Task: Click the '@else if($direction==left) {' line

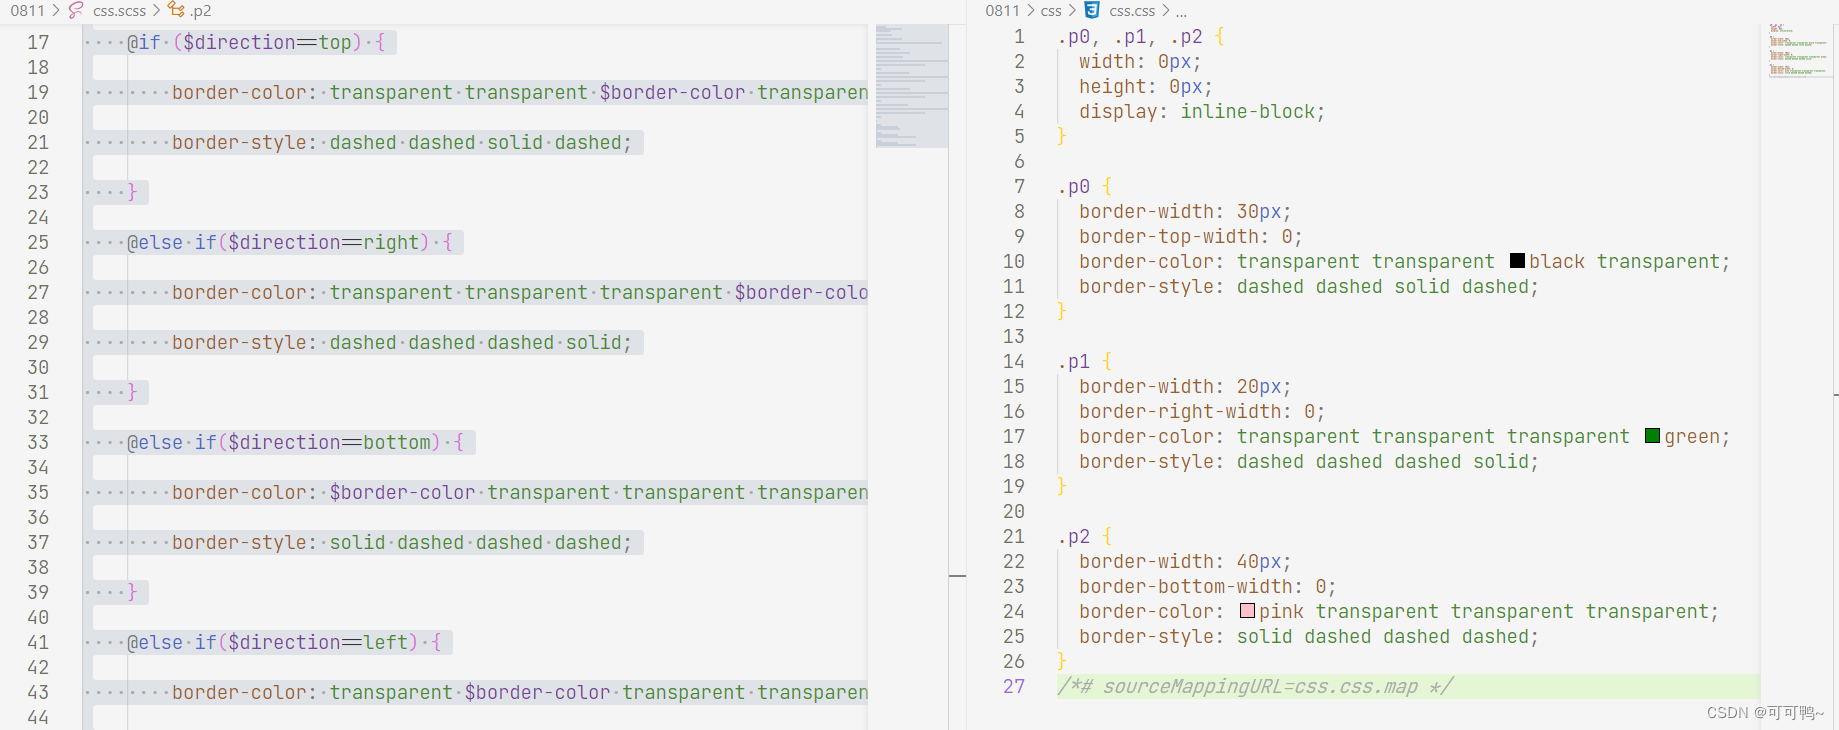Action: (x=284, y=642)
